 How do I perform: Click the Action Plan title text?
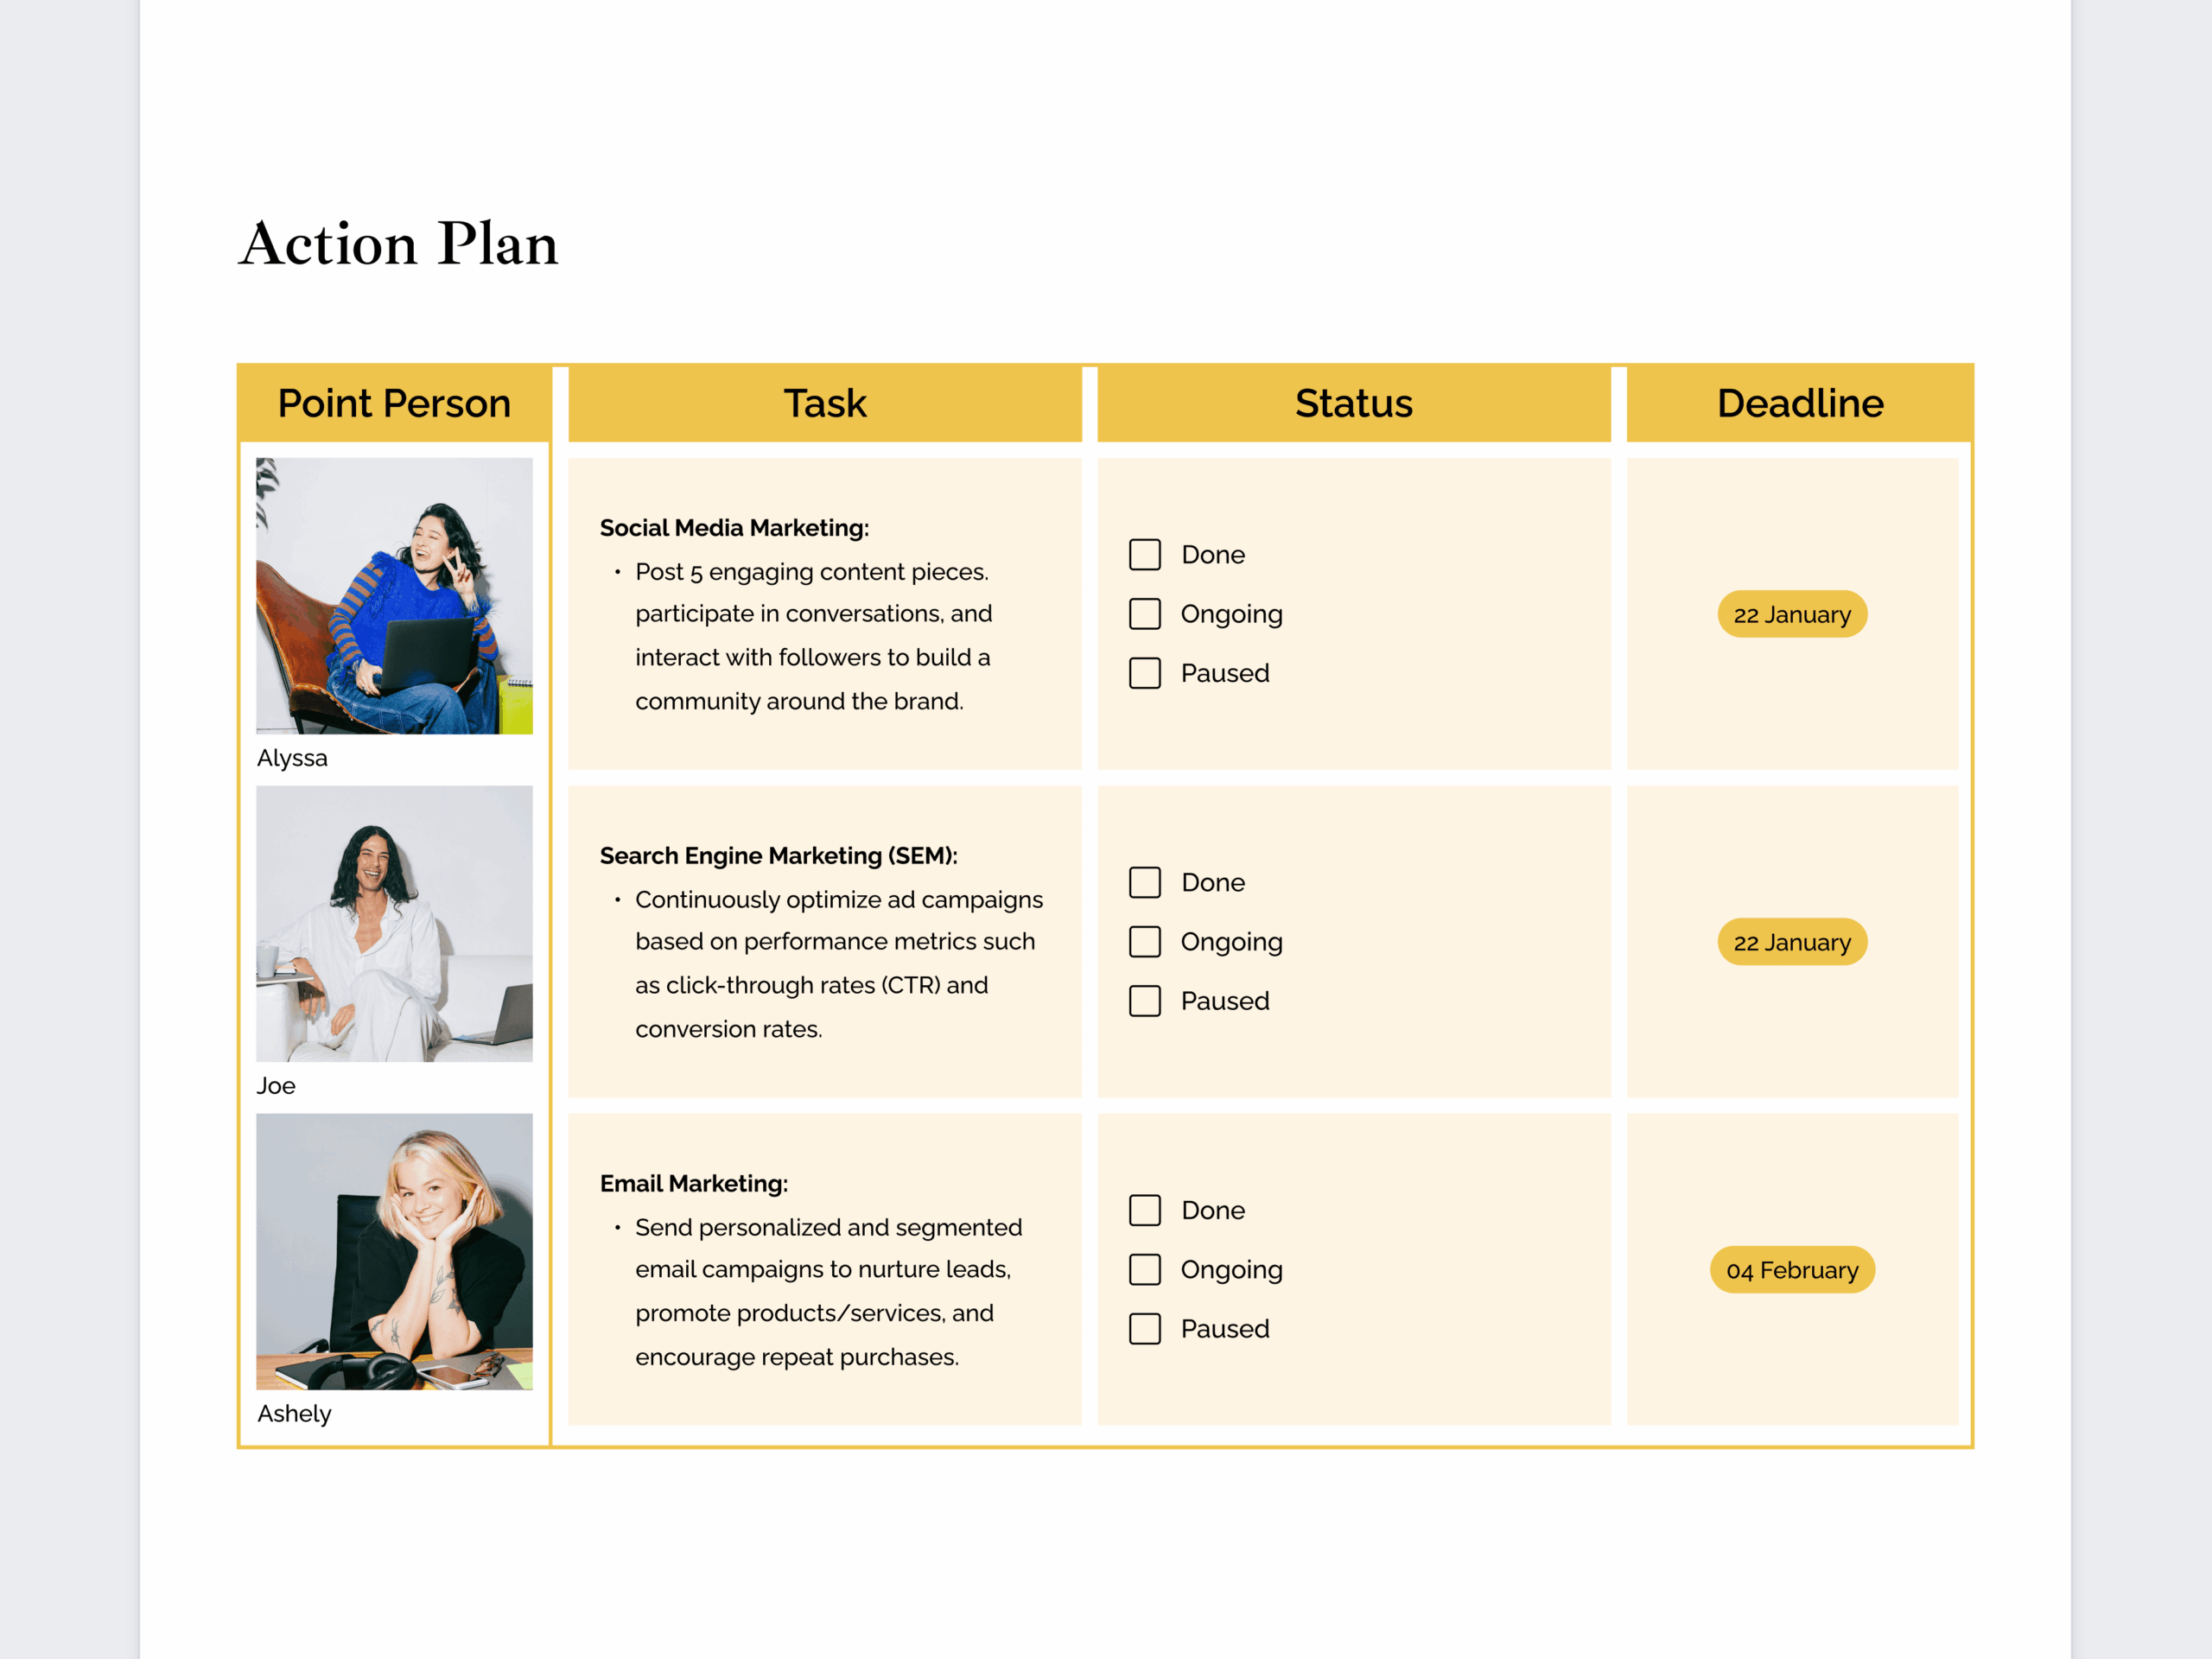point(399,243)
